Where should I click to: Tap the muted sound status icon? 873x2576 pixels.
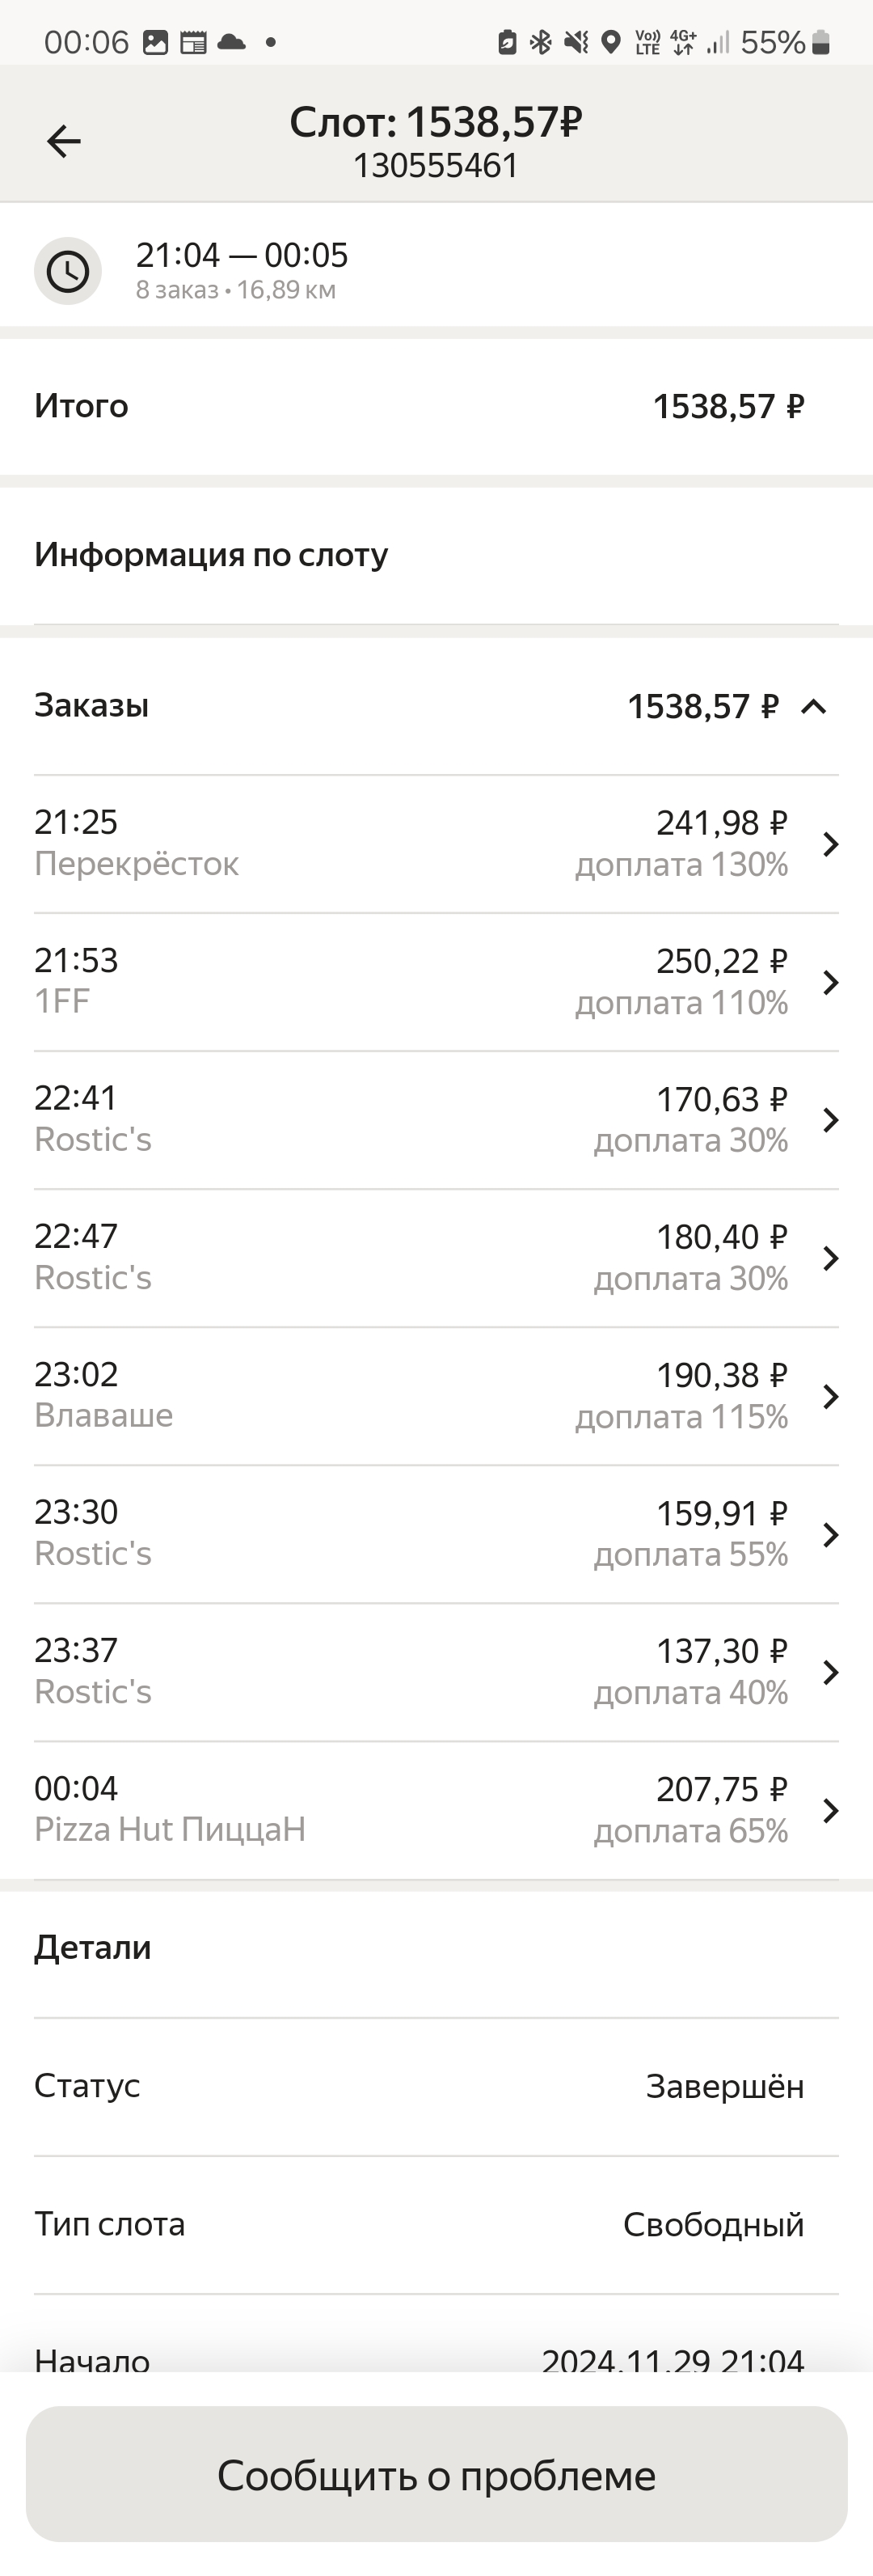576,42
